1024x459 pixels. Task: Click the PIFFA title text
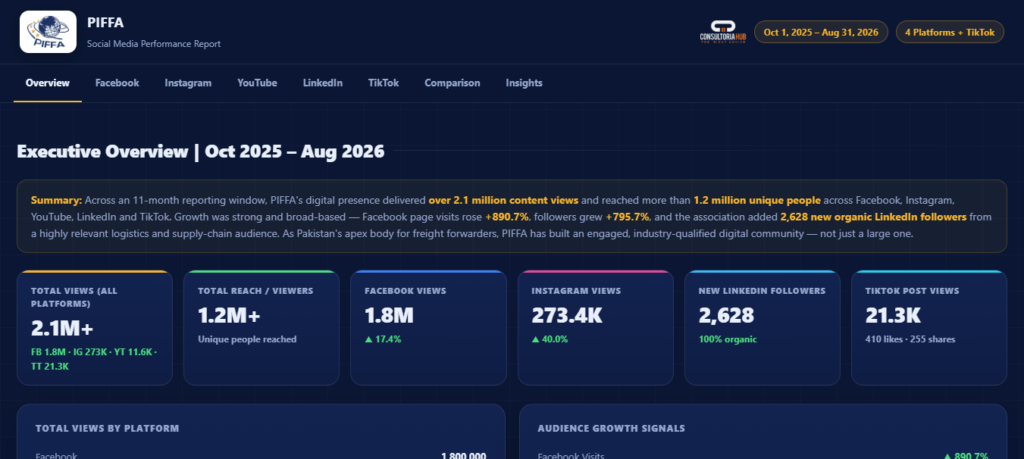[x=106, y=23]
